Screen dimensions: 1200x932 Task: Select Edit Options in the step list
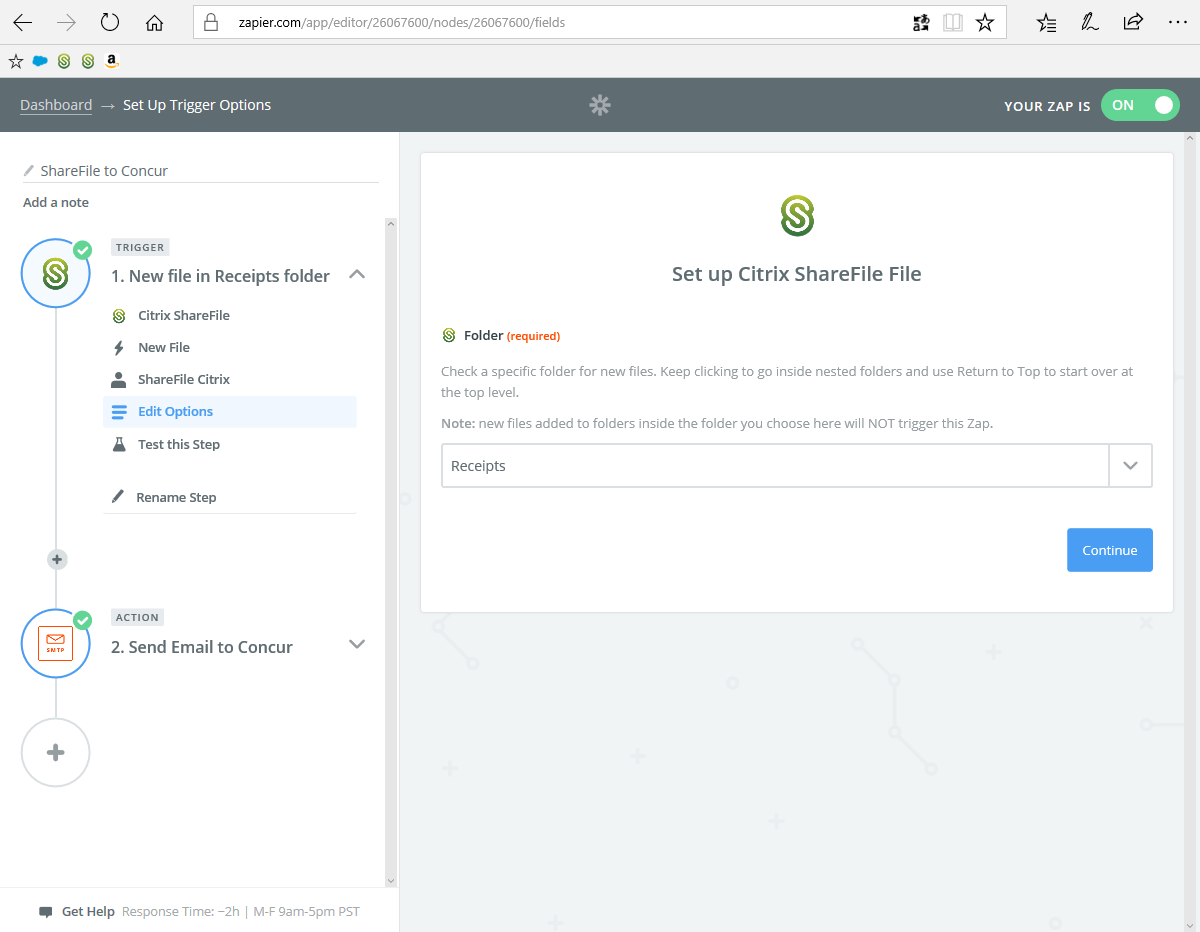click(176, 412)
